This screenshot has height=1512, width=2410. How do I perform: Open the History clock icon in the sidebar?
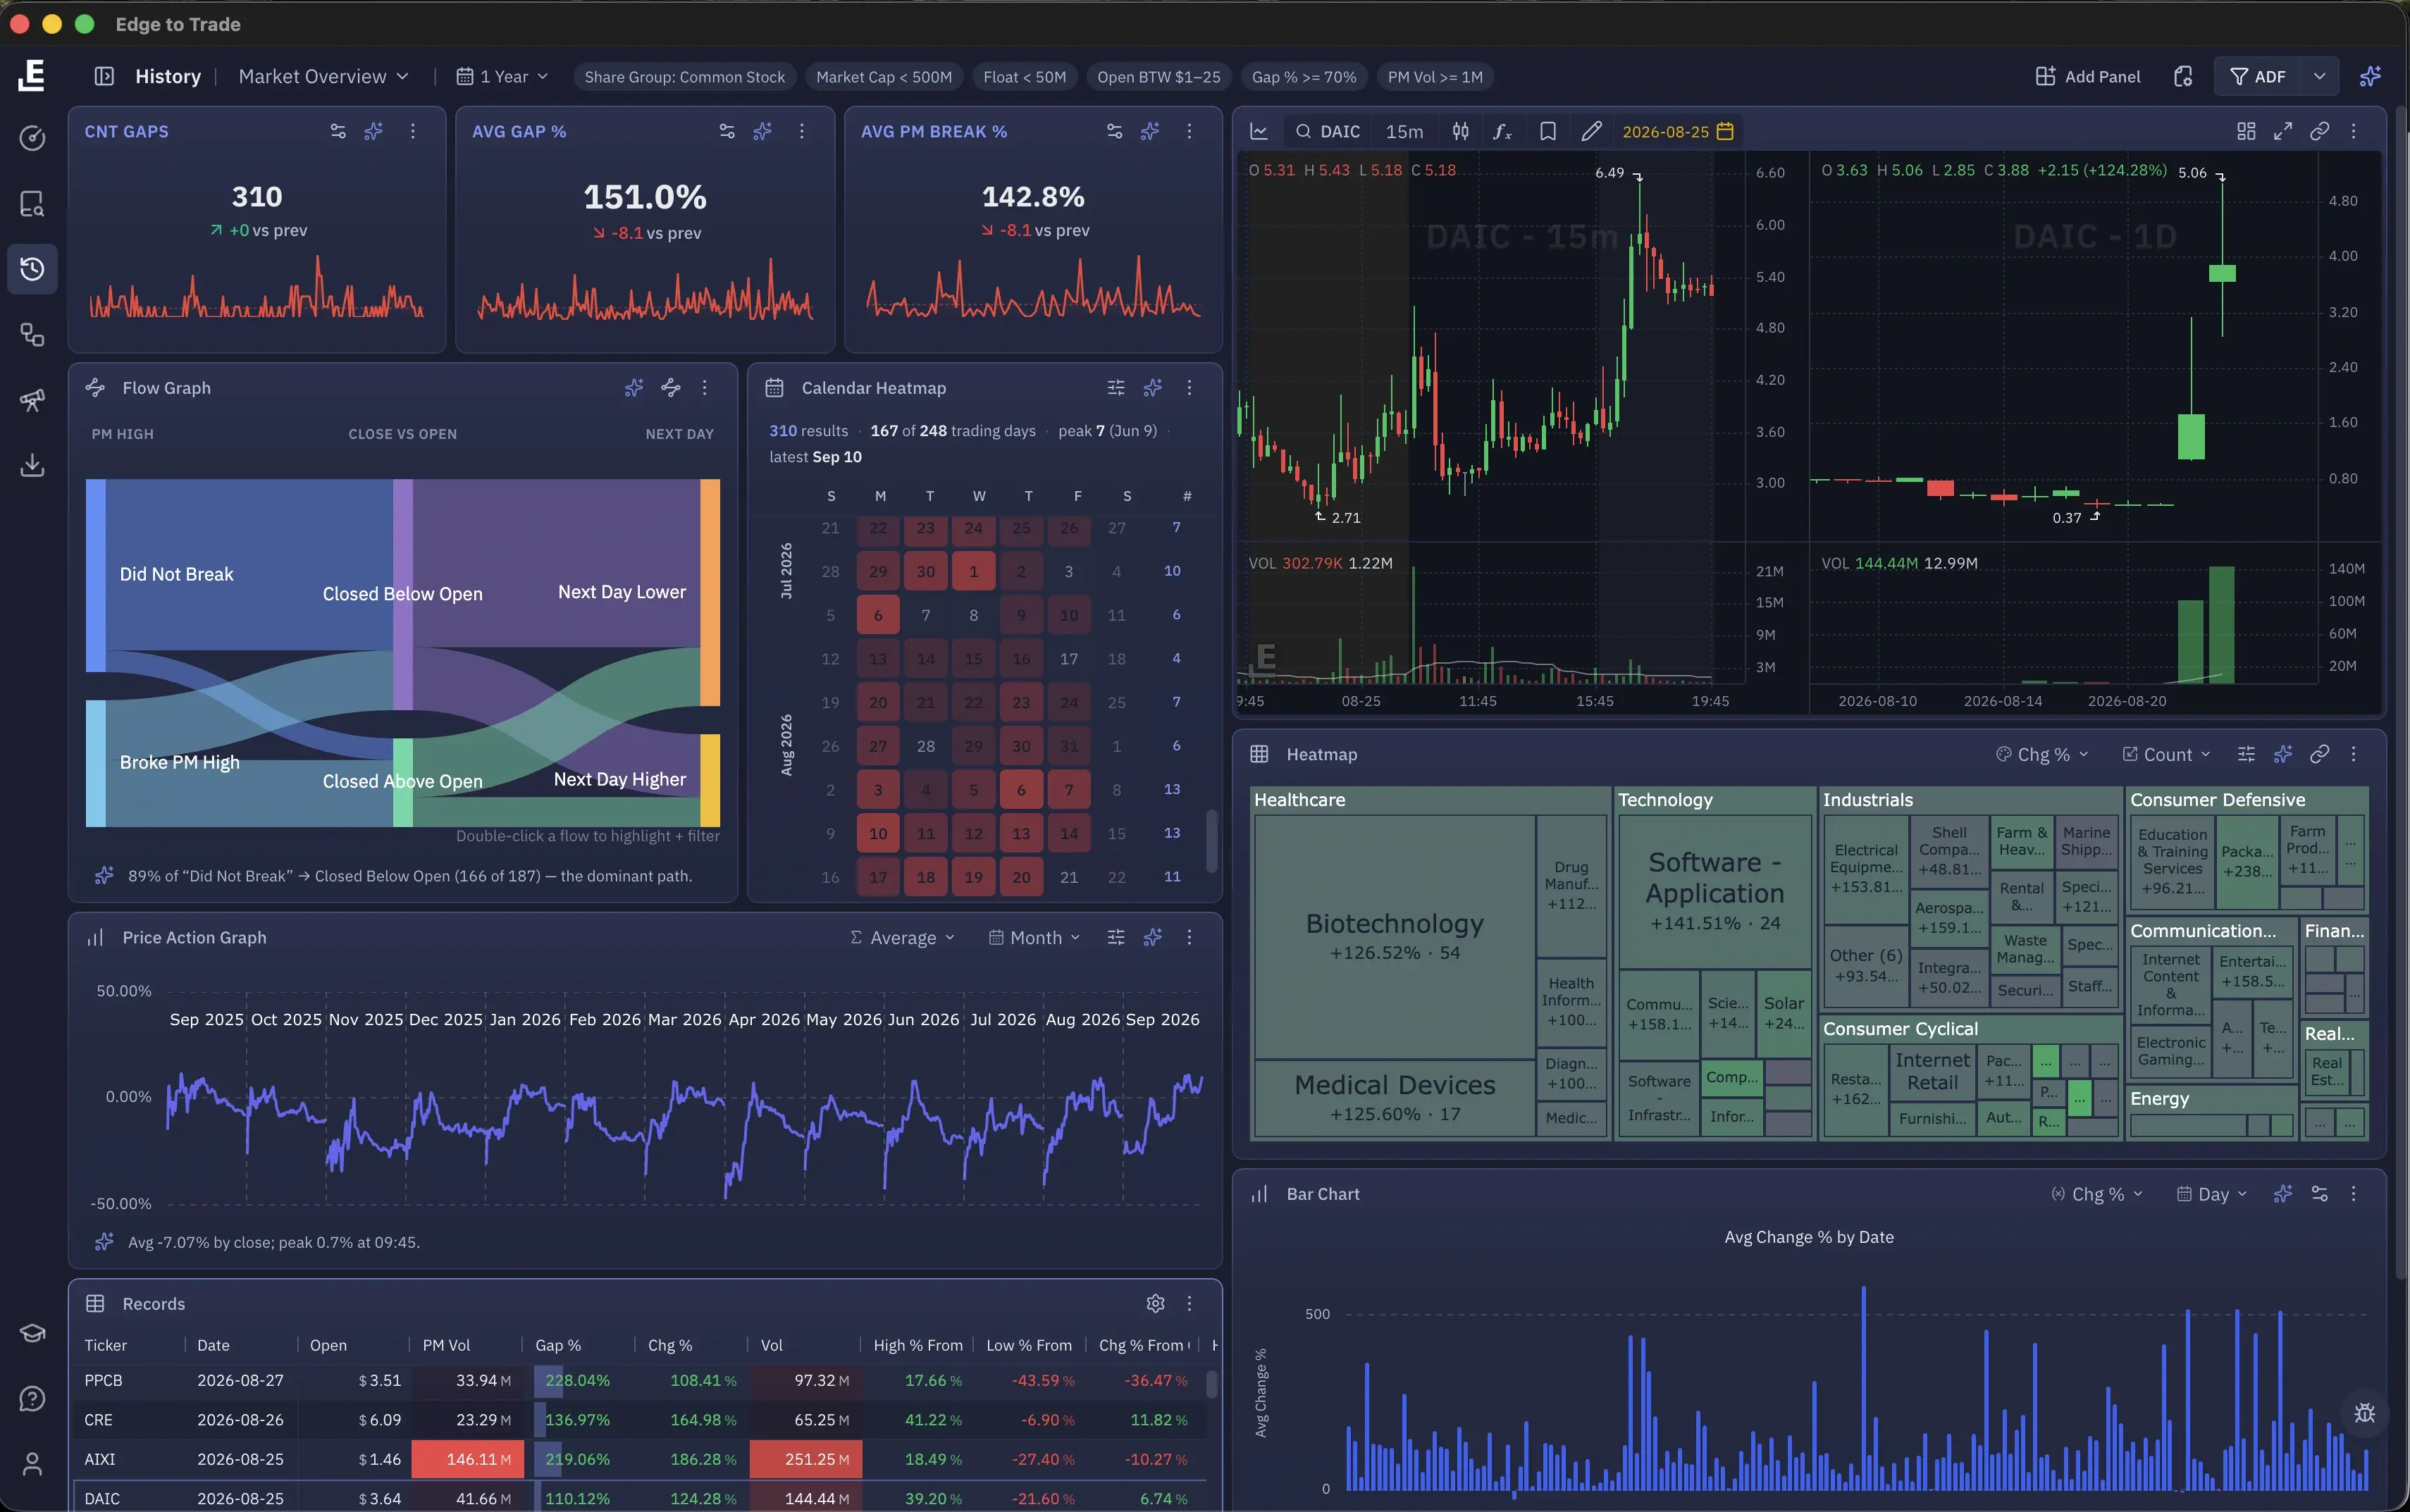[32, 269]
